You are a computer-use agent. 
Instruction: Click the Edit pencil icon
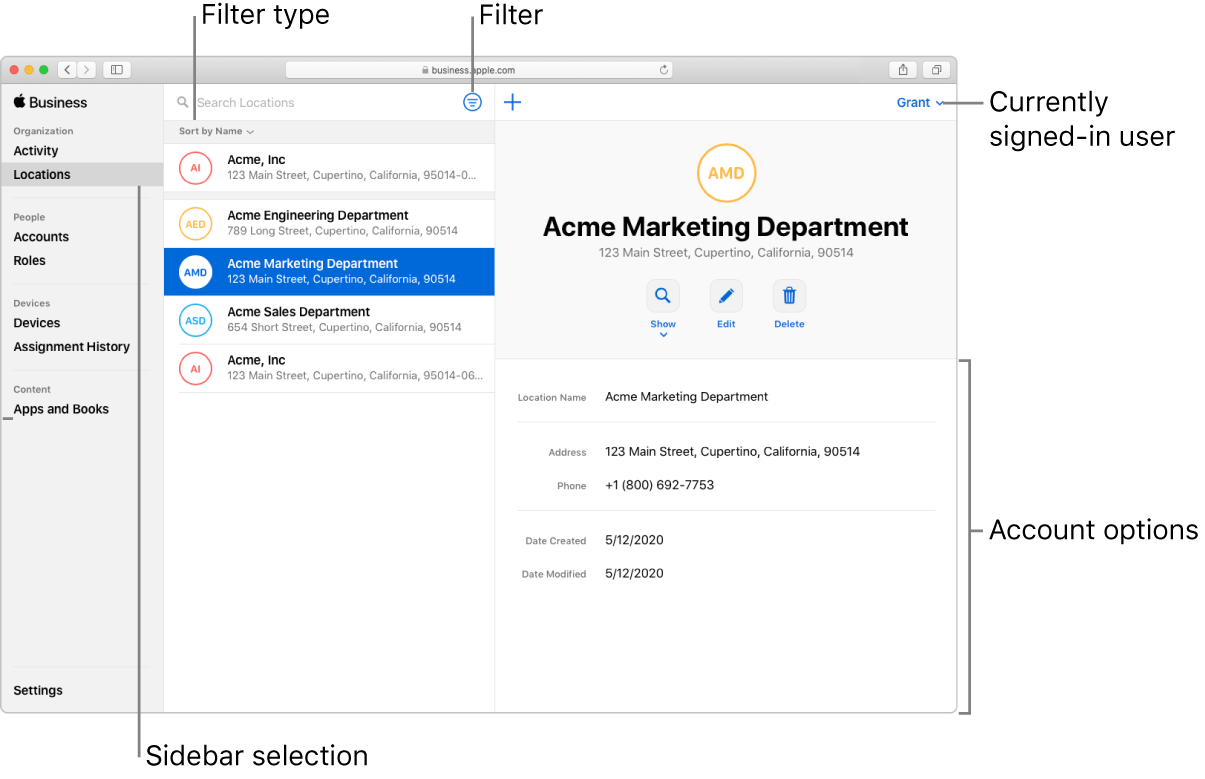pyautogui.click(x=726, y=296)
